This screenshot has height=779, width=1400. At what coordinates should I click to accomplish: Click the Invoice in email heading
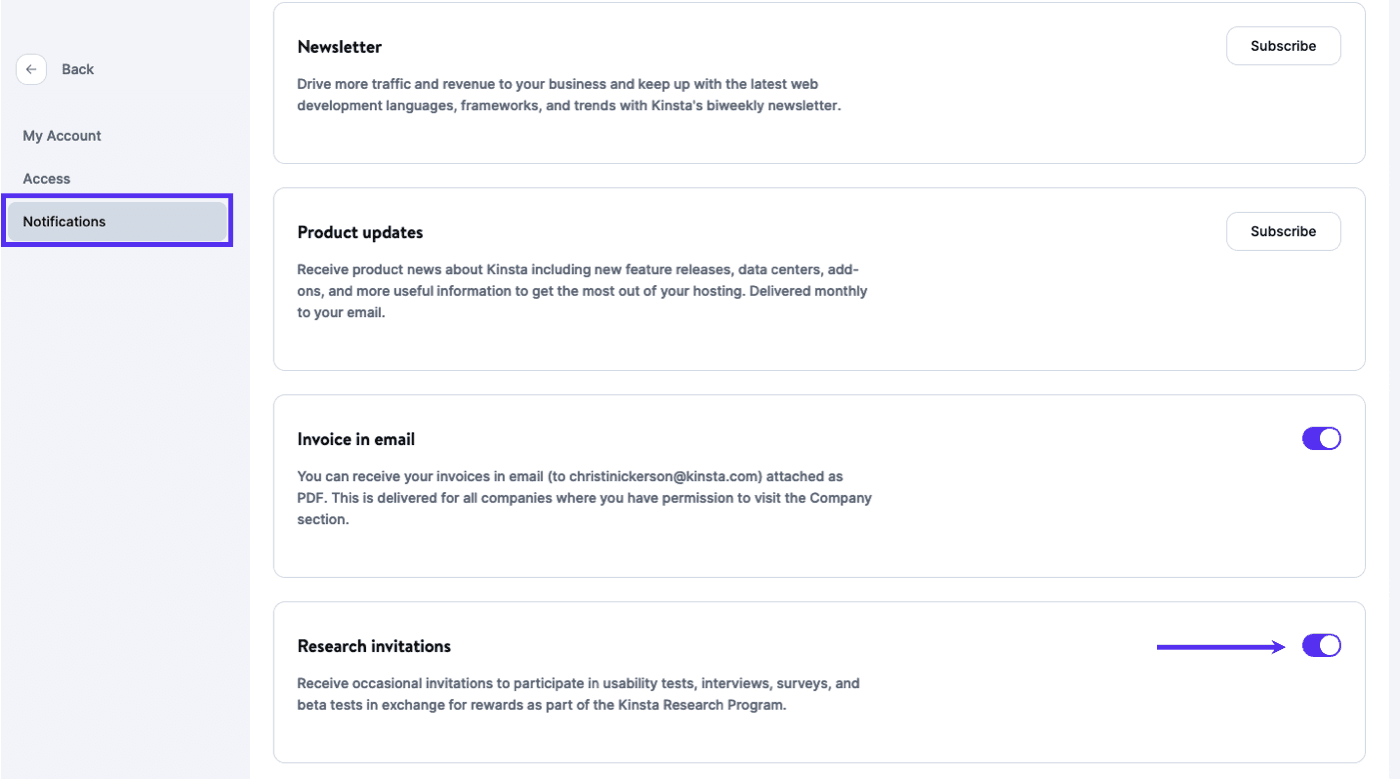tap(357, 438)
